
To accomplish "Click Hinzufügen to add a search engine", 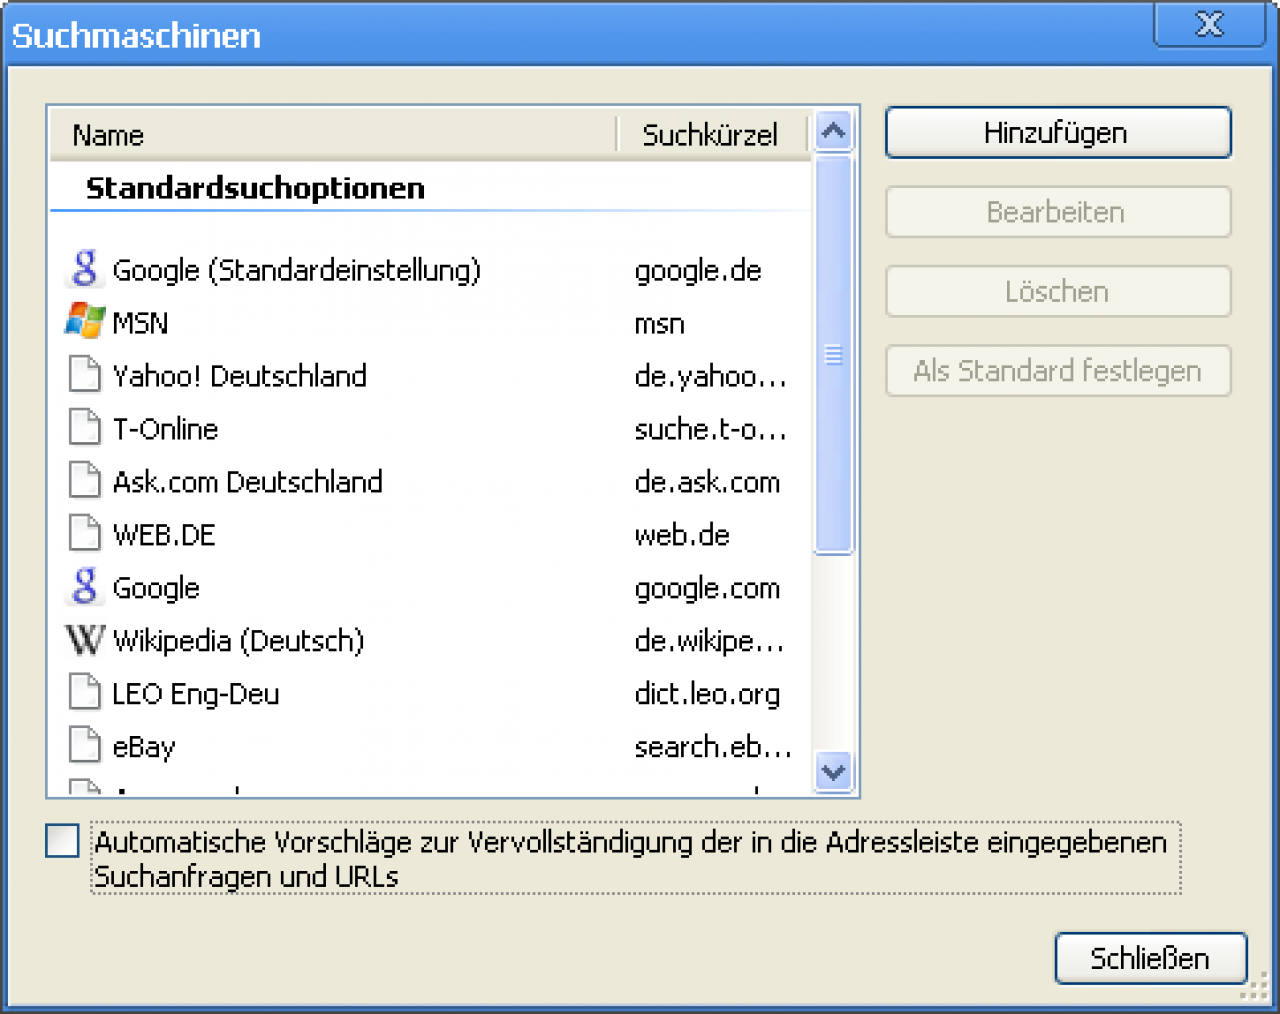I will point(1058,133).
